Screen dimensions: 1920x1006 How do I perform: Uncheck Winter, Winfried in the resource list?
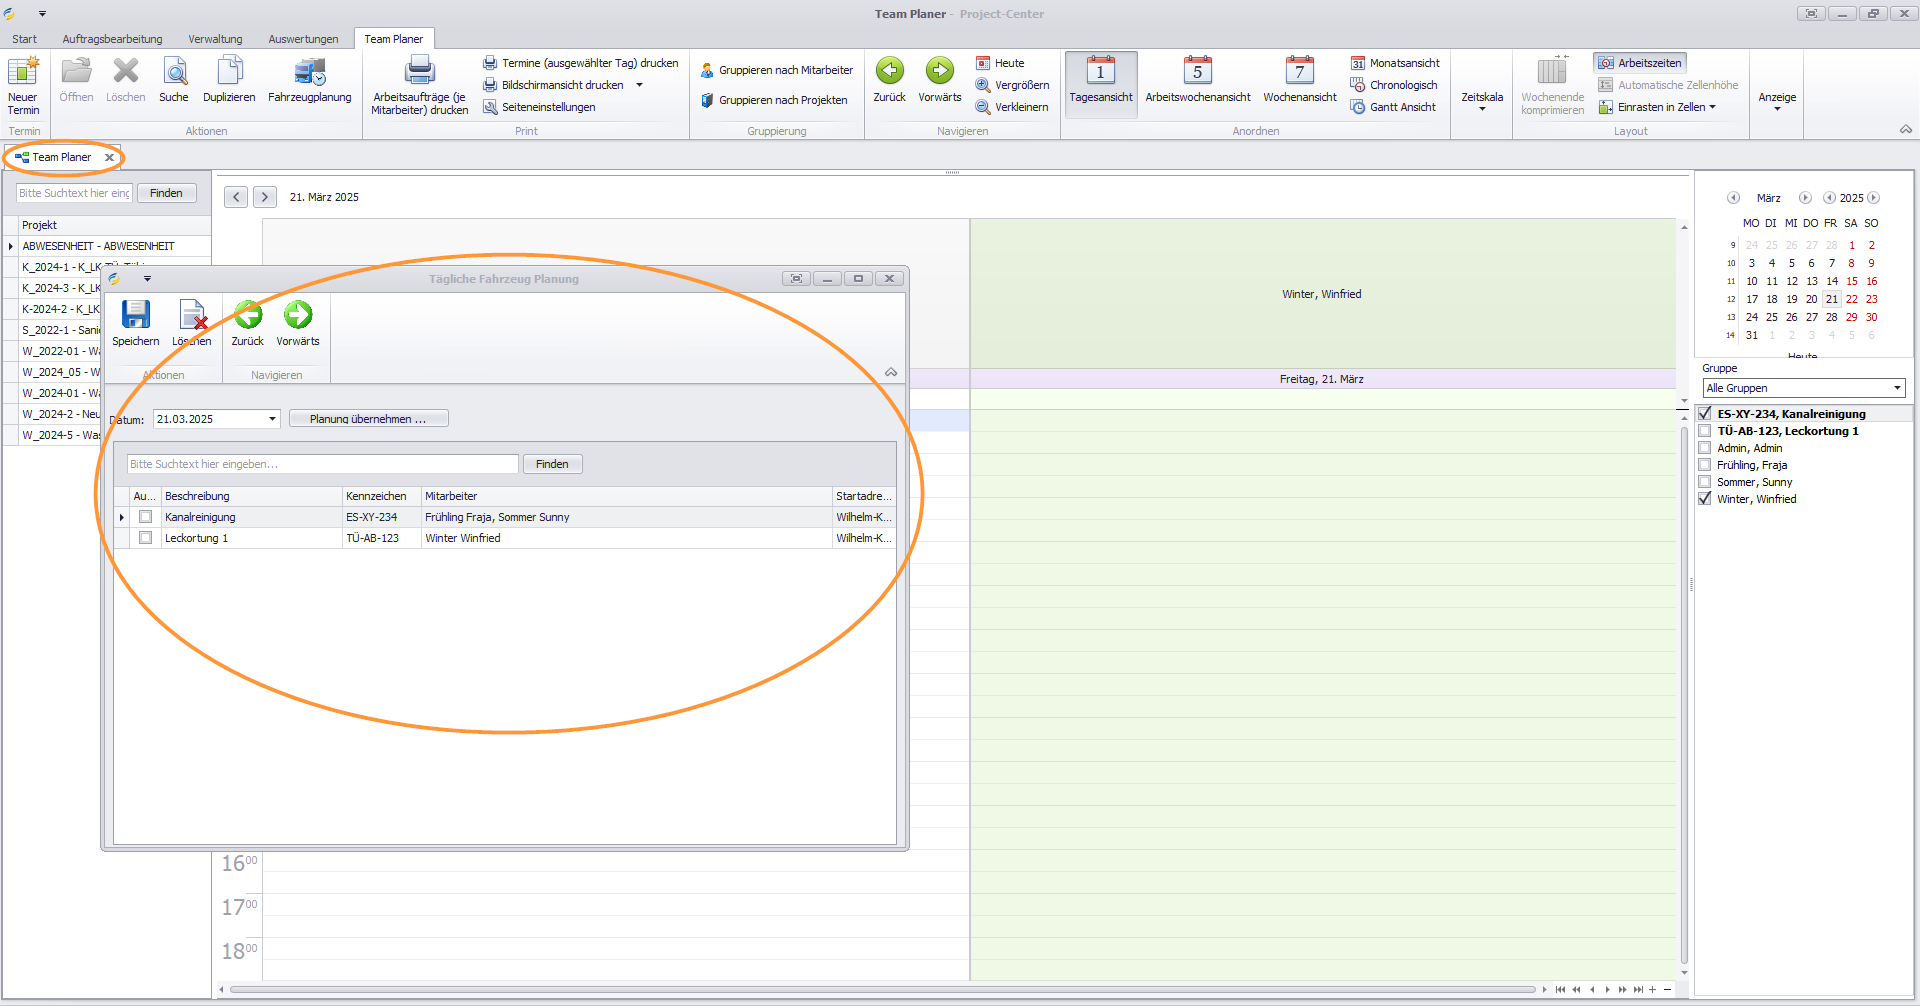coord(1705,499)
